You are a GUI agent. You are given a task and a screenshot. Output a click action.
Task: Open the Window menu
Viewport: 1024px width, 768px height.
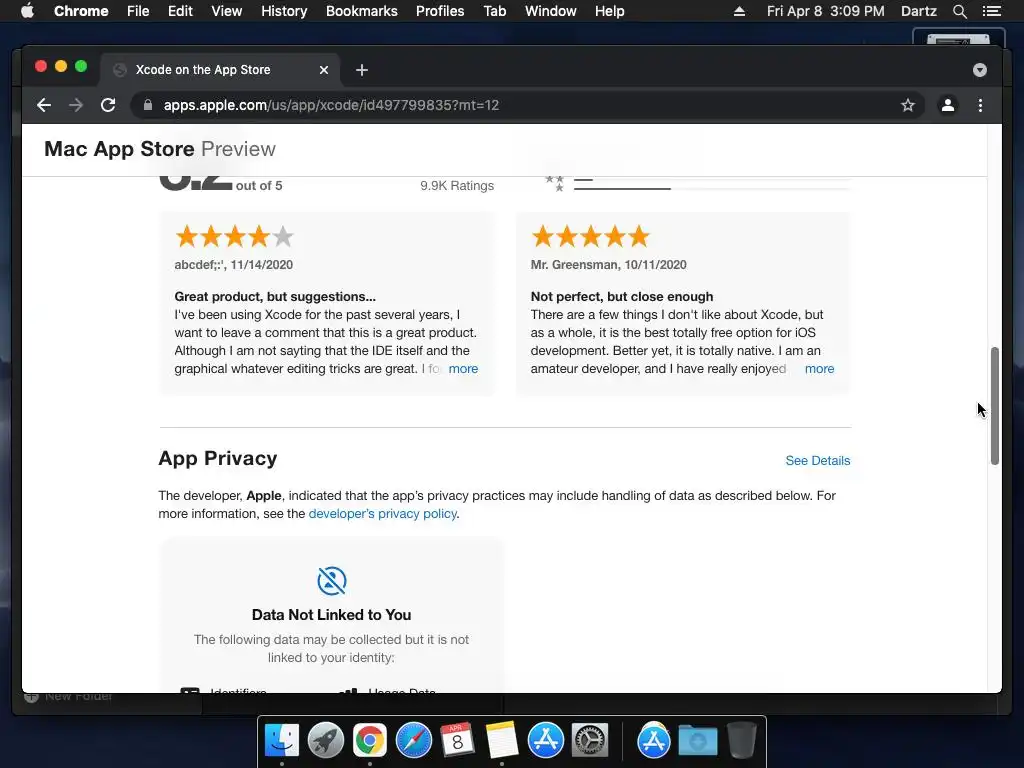(x=551, y=11)
